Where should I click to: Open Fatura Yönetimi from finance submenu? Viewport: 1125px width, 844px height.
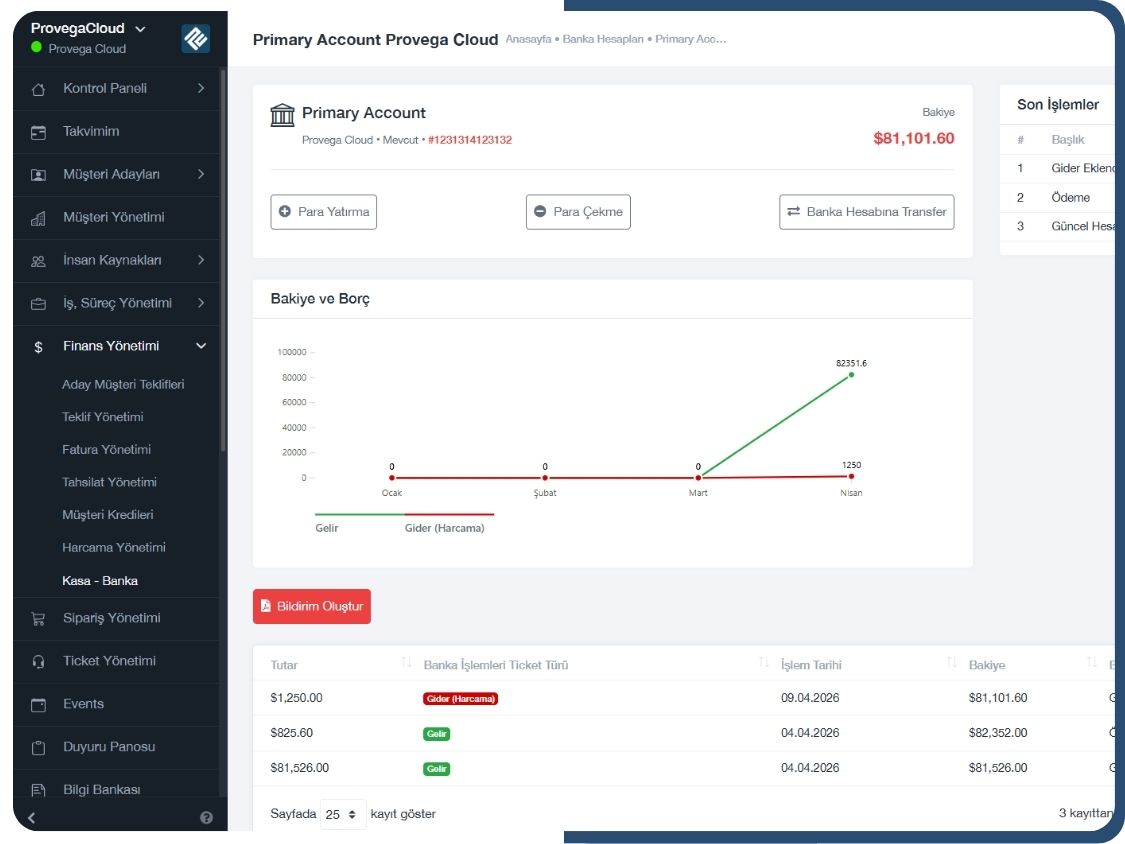tap(106, 450)
